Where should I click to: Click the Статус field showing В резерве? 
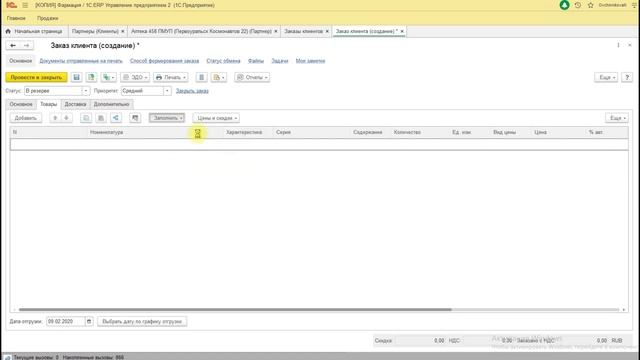pos(53,91)
